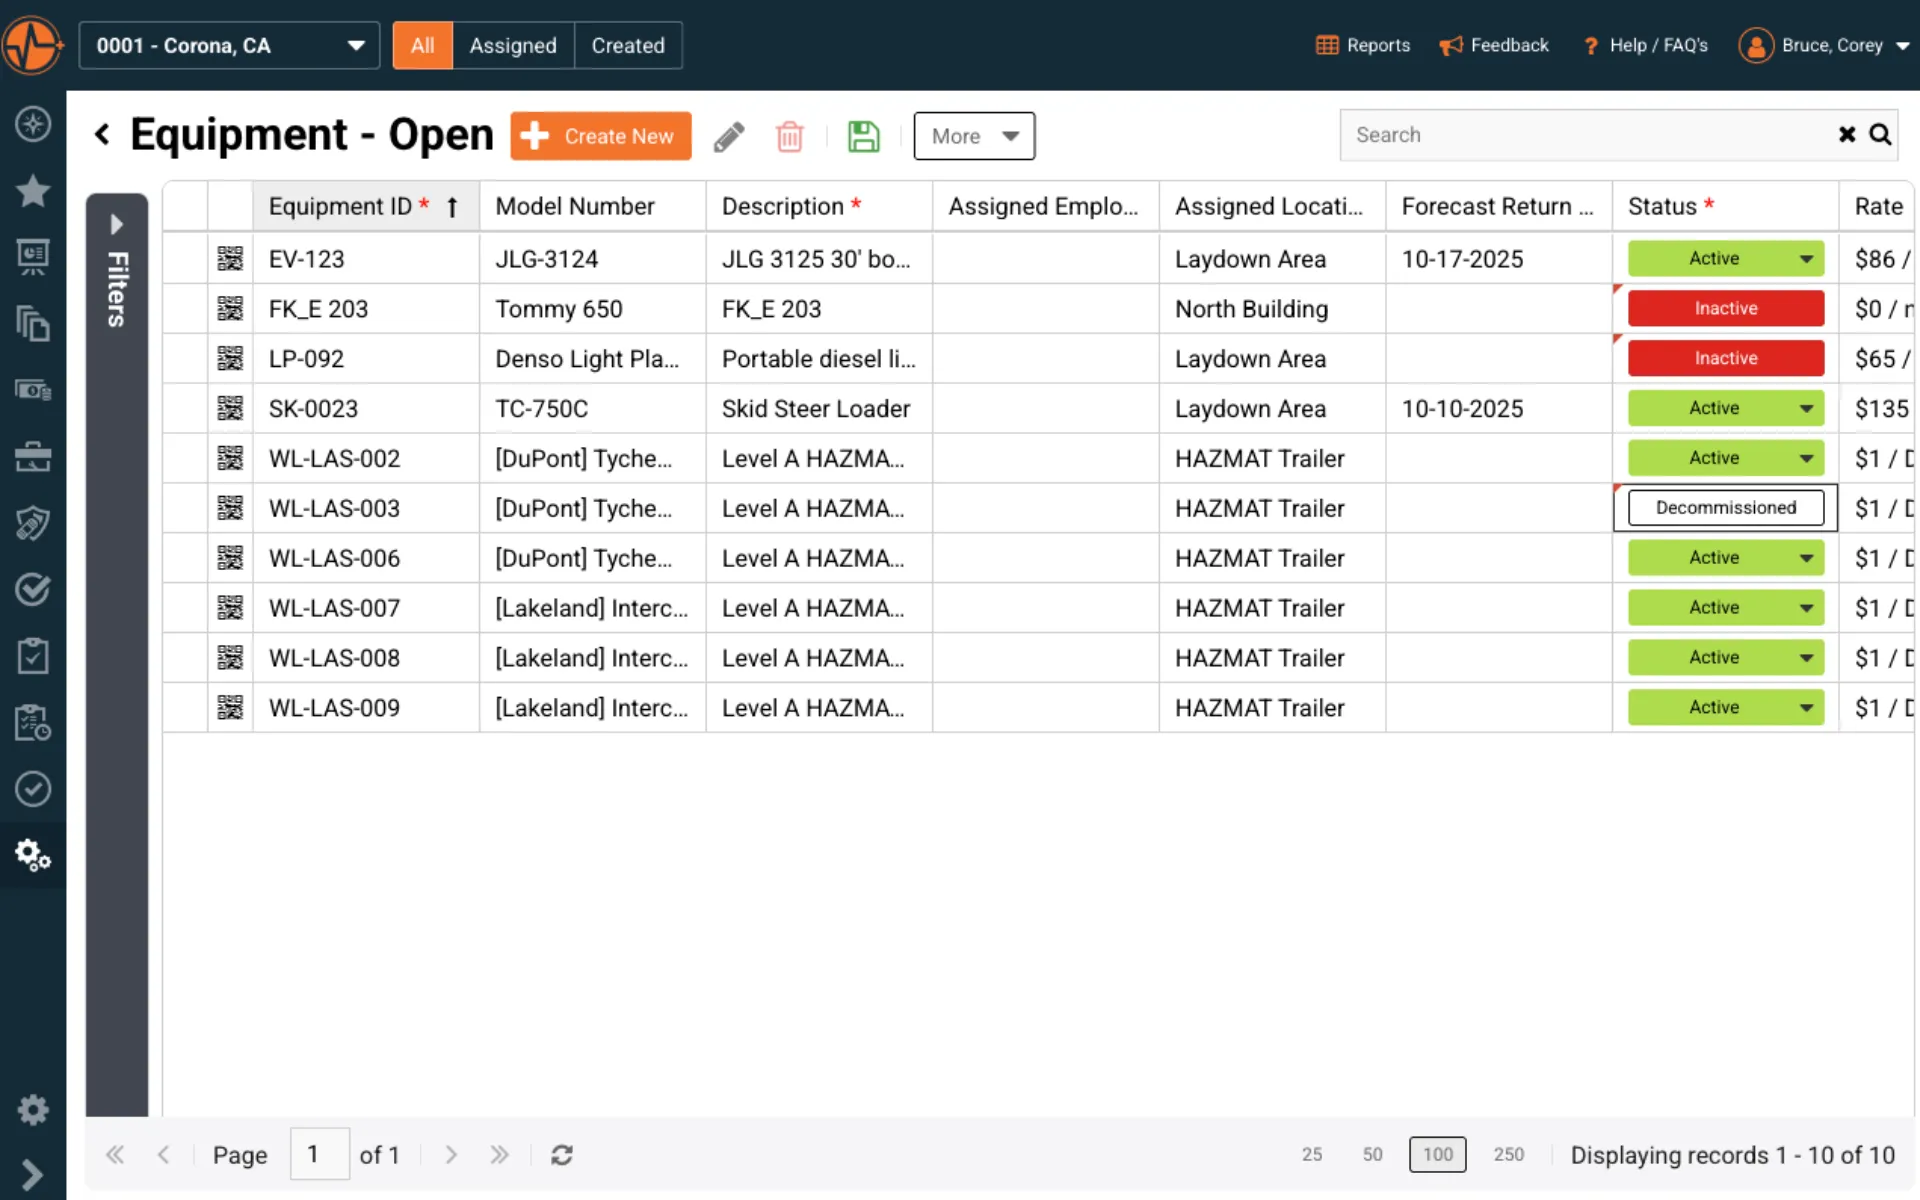Select the All tab
This screenshot has height=1200, width=1920.
(422, 46)
